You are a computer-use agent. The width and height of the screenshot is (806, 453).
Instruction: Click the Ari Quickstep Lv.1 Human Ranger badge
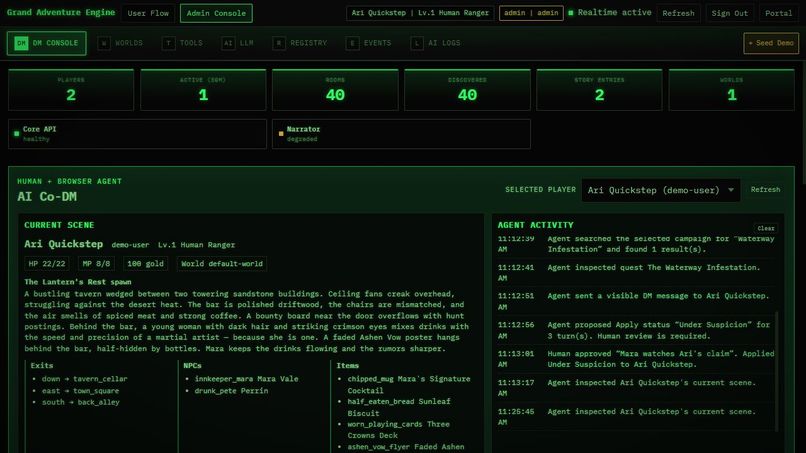coord(420,13)
